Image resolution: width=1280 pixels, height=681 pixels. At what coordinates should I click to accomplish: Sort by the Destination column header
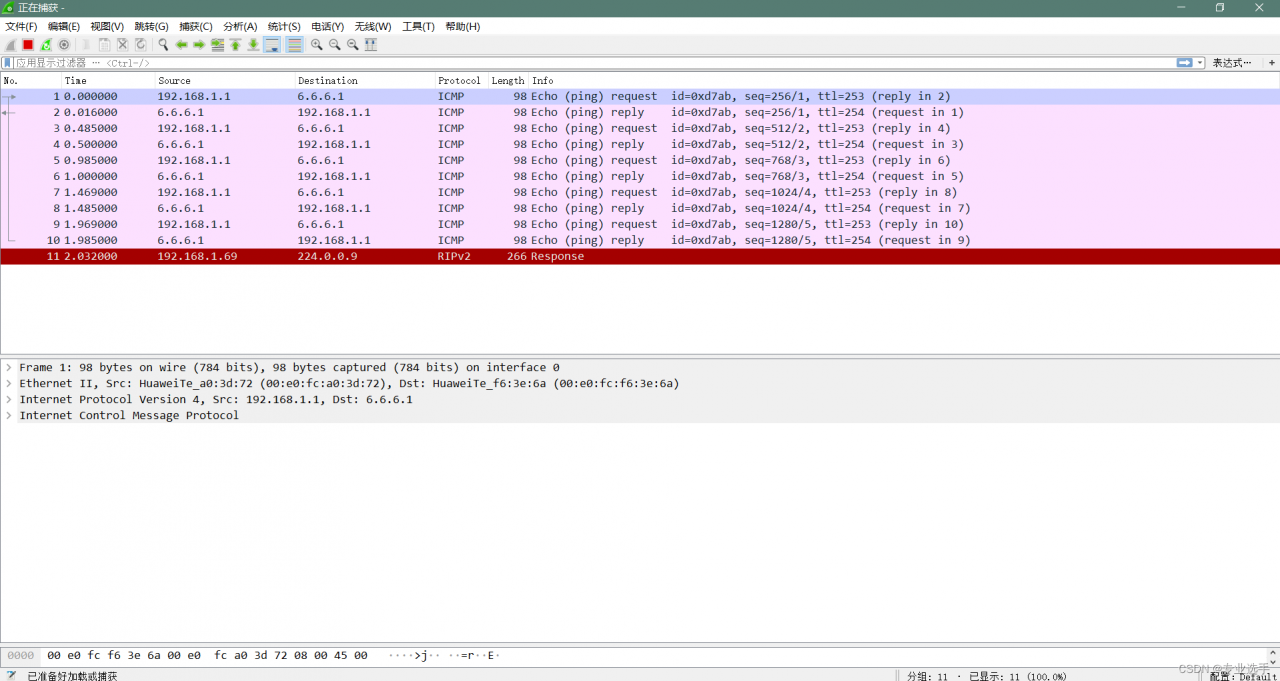[x=365, y=80]
